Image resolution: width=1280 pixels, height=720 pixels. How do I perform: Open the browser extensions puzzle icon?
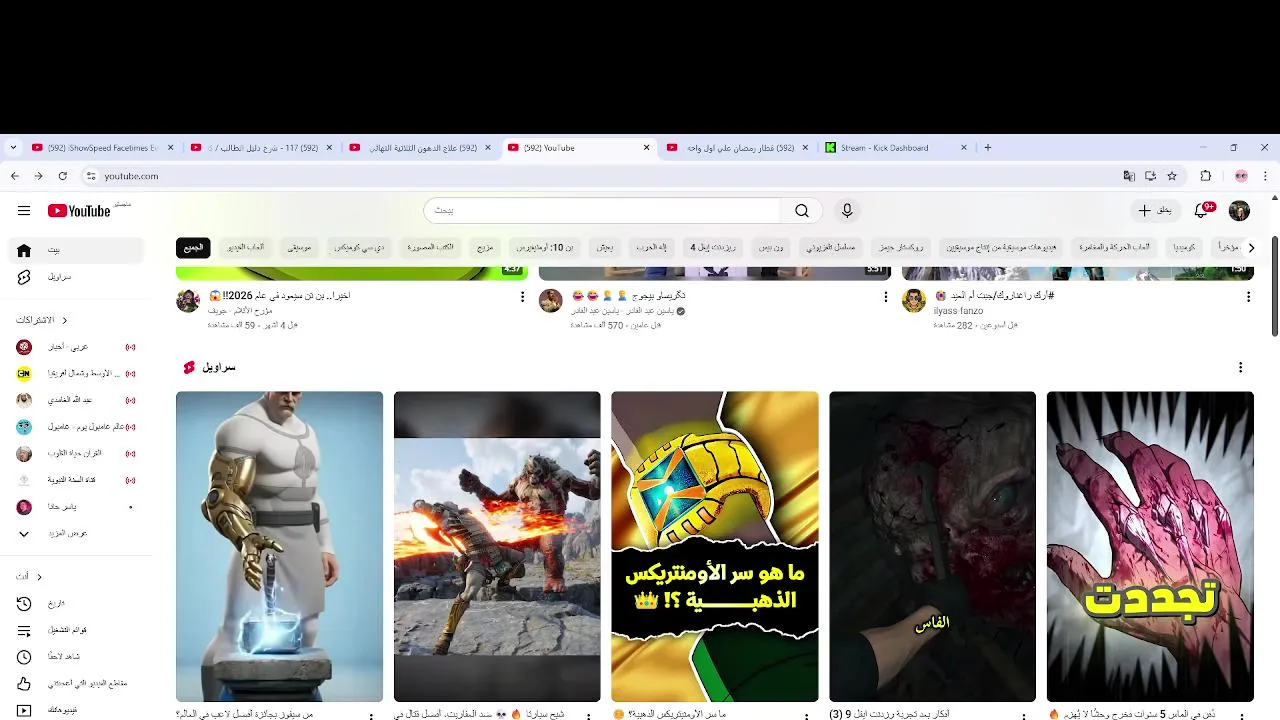pos(1206,176)
